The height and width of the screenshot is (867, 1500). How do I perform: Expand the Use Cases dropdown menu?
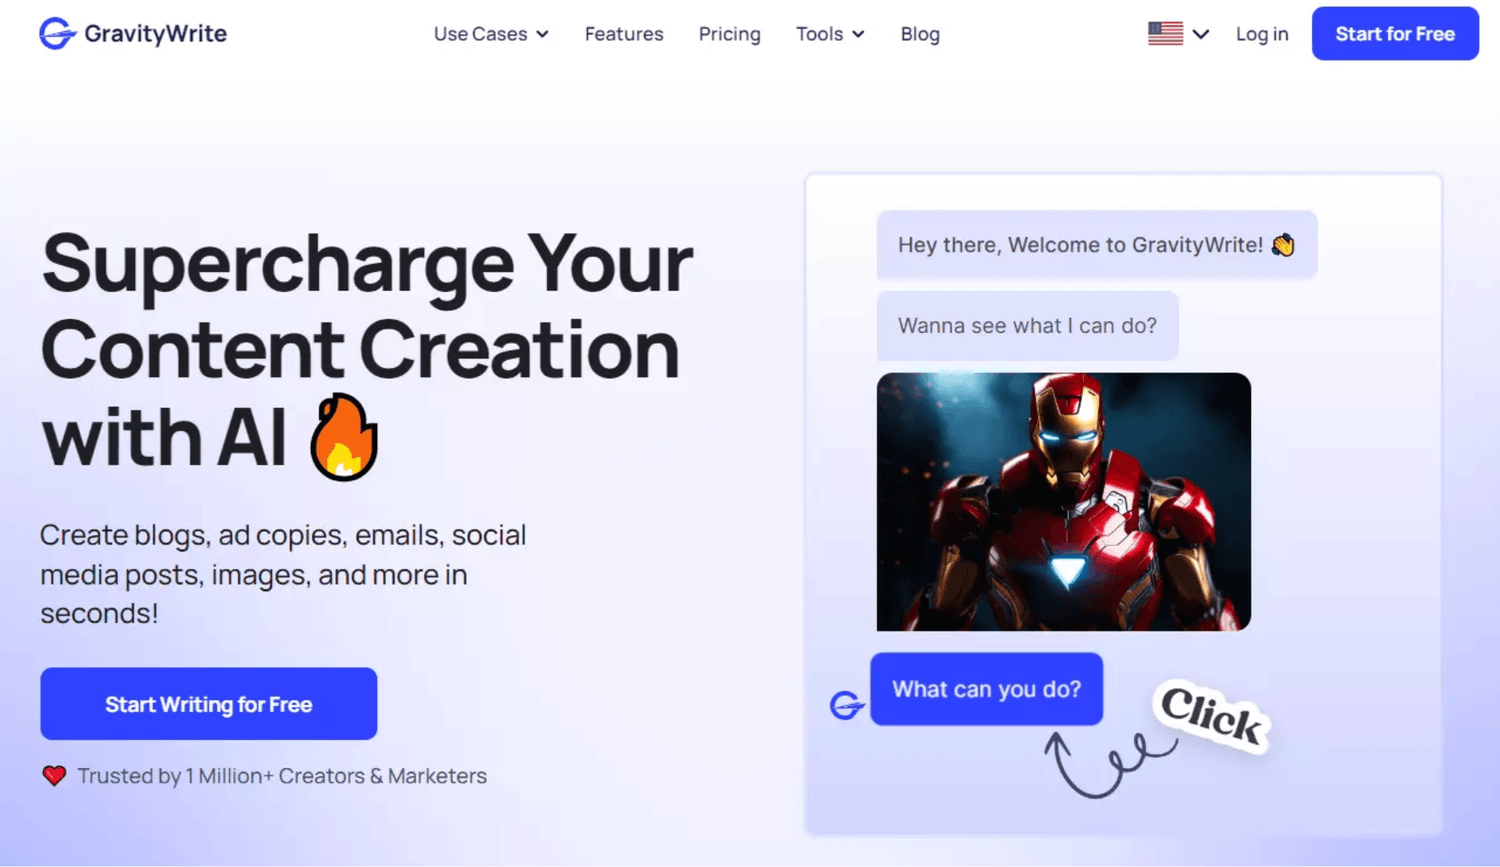tap(491, 34)
